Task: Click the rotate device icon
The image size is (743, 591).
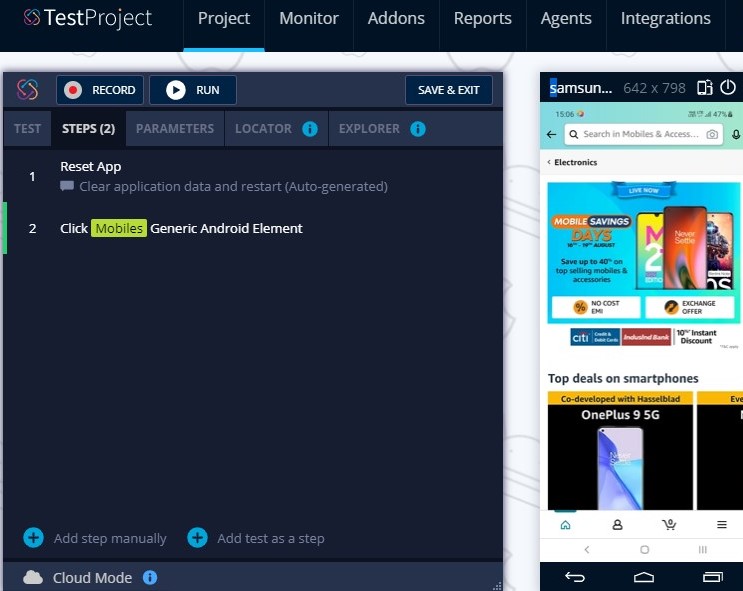Action: 705,88
